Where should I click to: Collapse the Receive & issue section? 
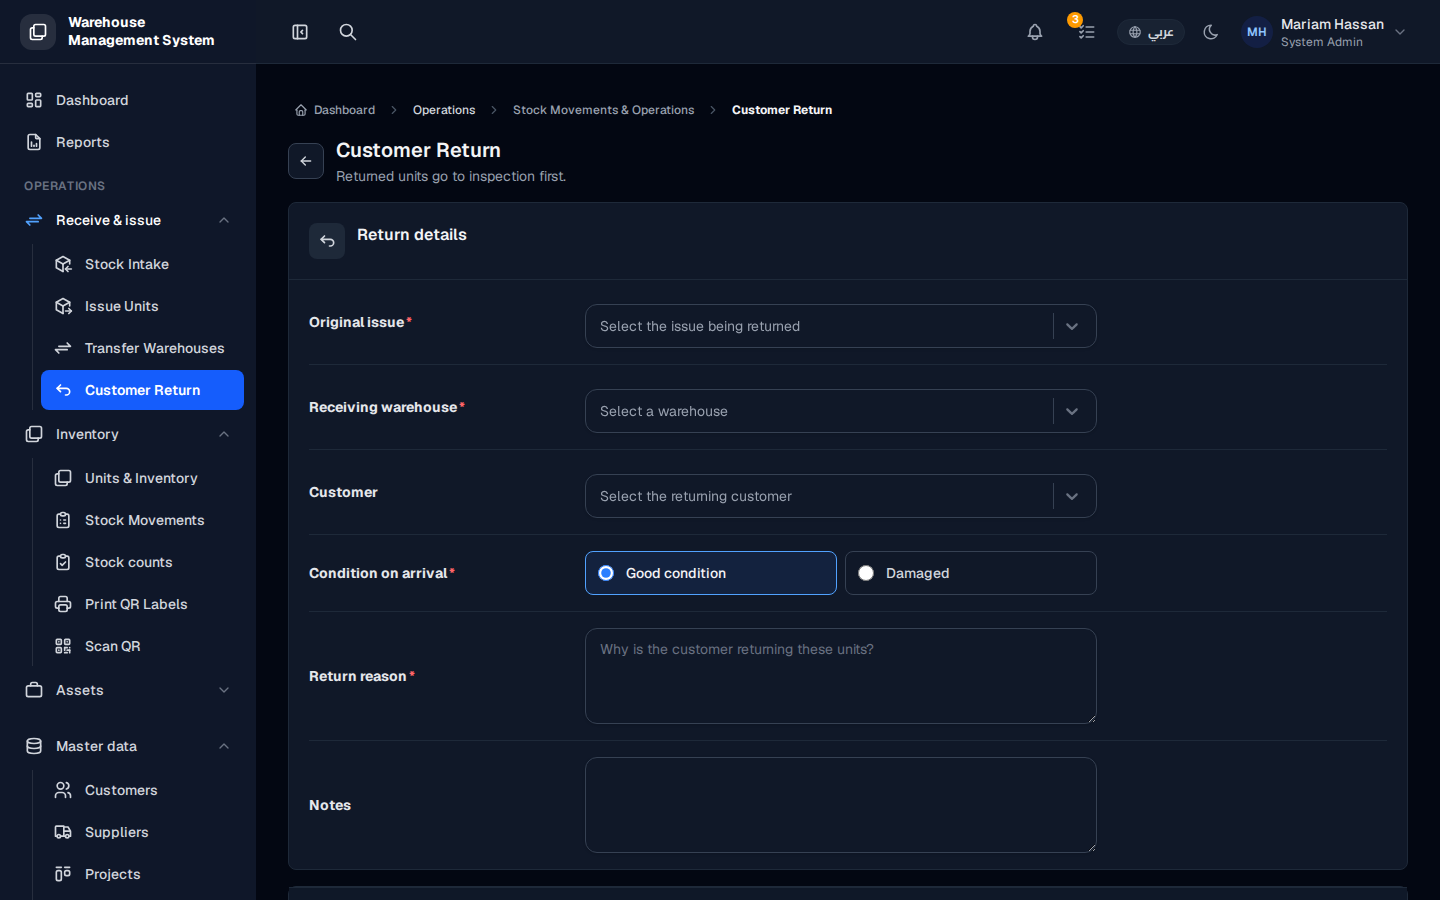[128, 220]
